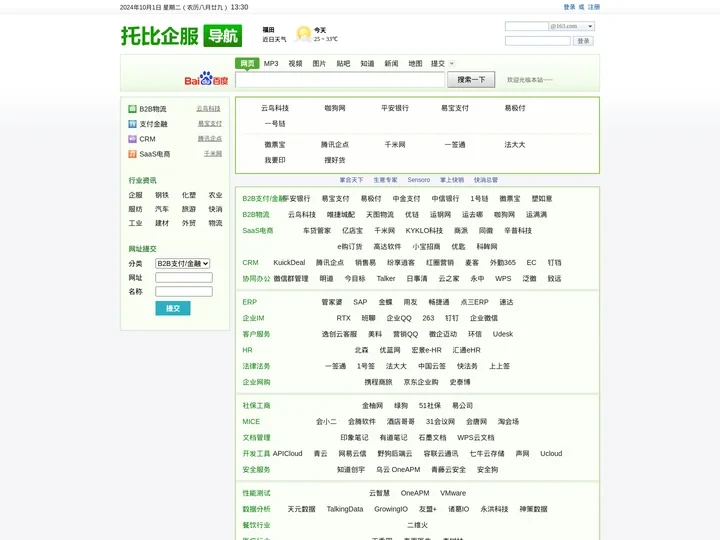Open the 搜好货 link in the top box
Viewport: 720px width, 540px height.
(335, 160)
